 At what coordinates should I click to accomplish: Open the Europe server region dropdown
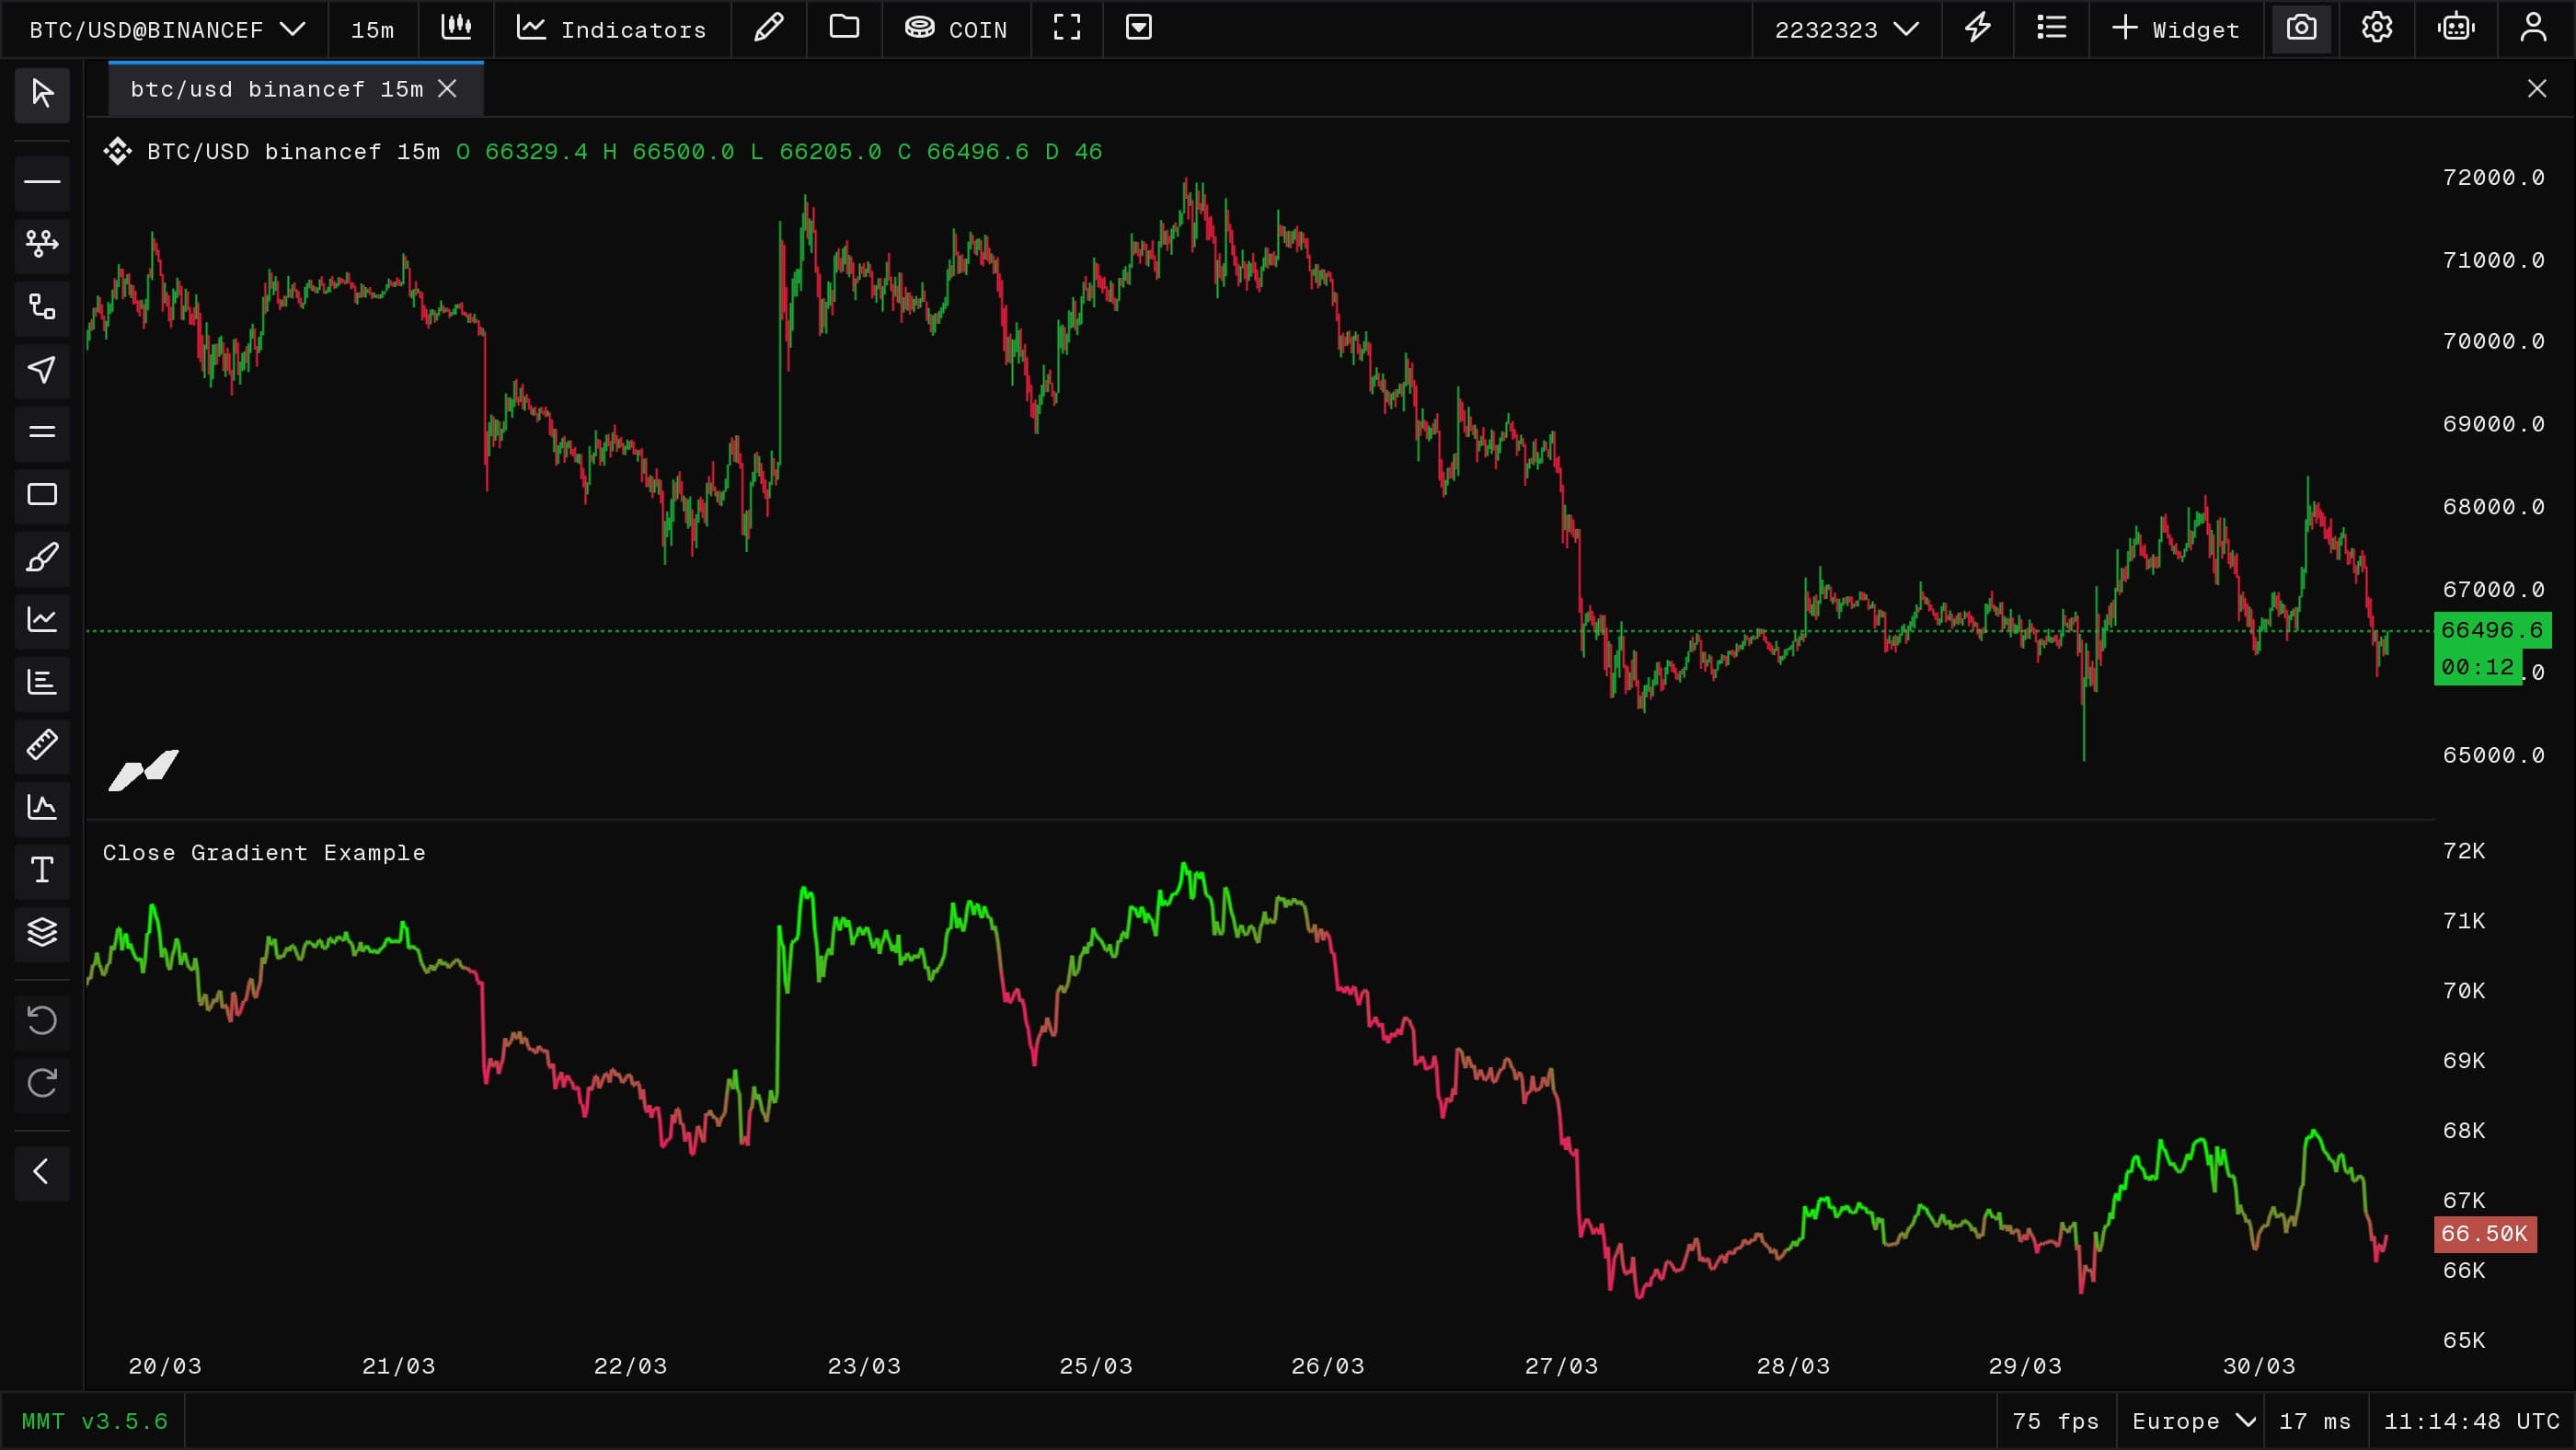tap(2193, 1421)
